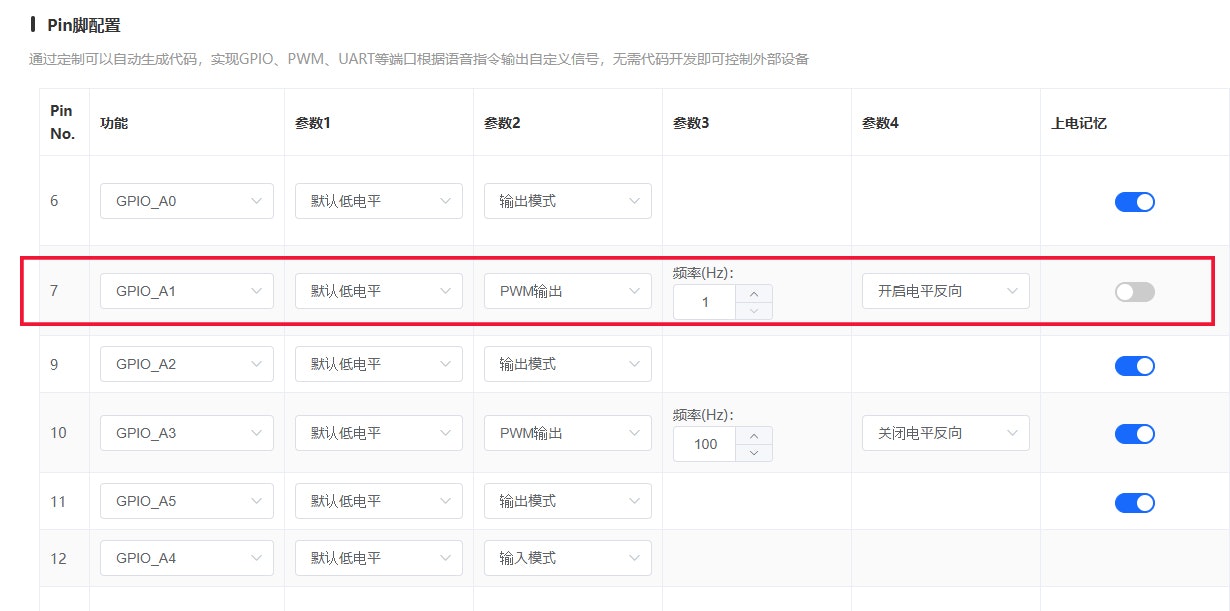
Task: Click the Pin No. column header
Action: point(62,122)
